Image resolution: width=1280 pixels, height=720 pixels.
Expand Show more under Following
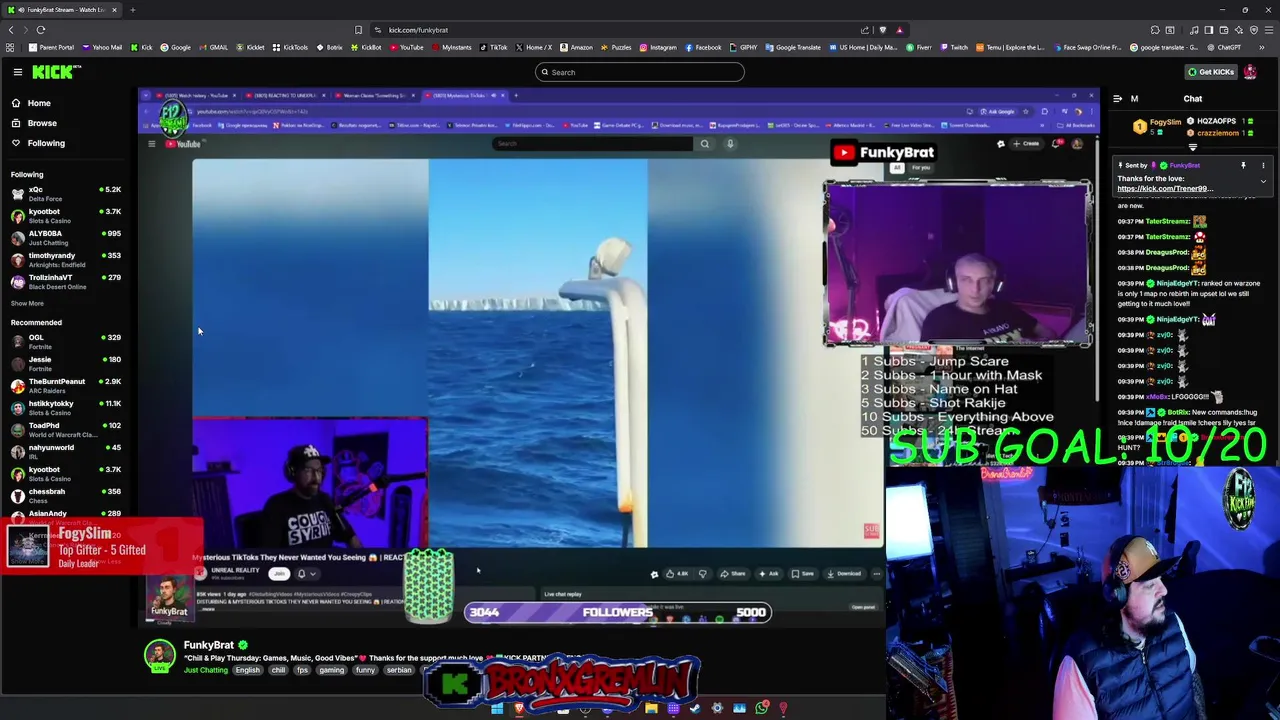click(x=27, y=303)
